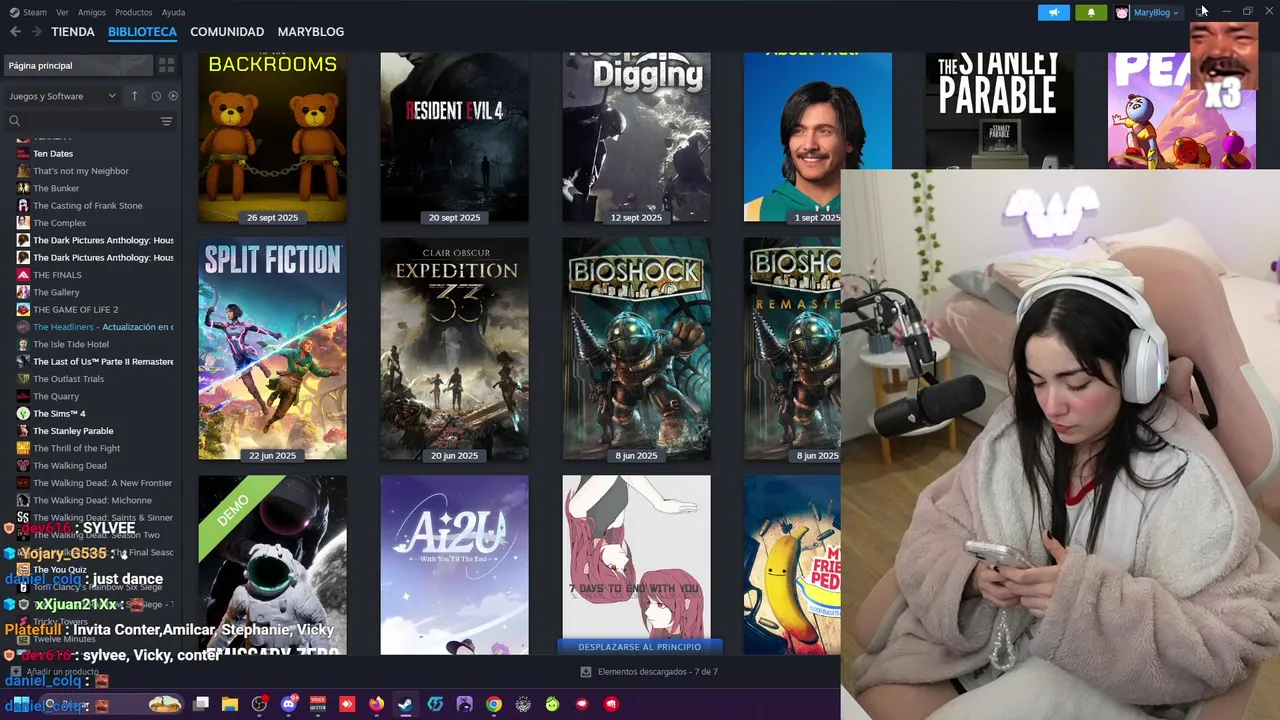Switch library to grid view icon
1280x720 pixels.
click(167, 65)
